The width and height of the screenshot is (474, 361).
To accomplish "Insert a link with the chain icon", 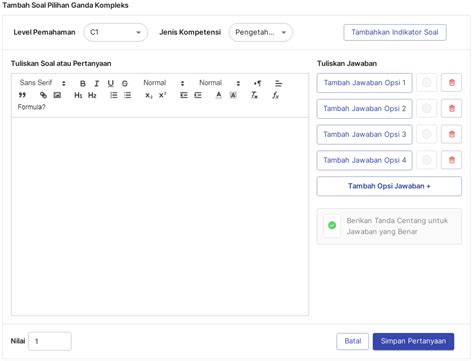I will click(43, 95).
